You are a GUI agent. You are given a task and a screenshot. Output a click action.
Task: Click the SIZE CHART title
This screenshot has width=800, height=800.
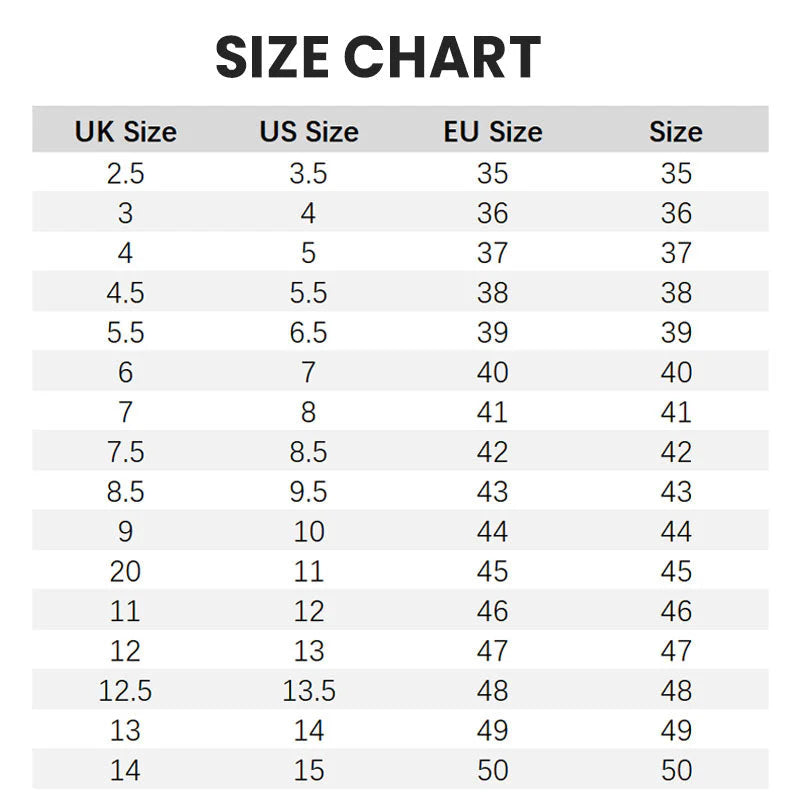click(x=378, y=58)
